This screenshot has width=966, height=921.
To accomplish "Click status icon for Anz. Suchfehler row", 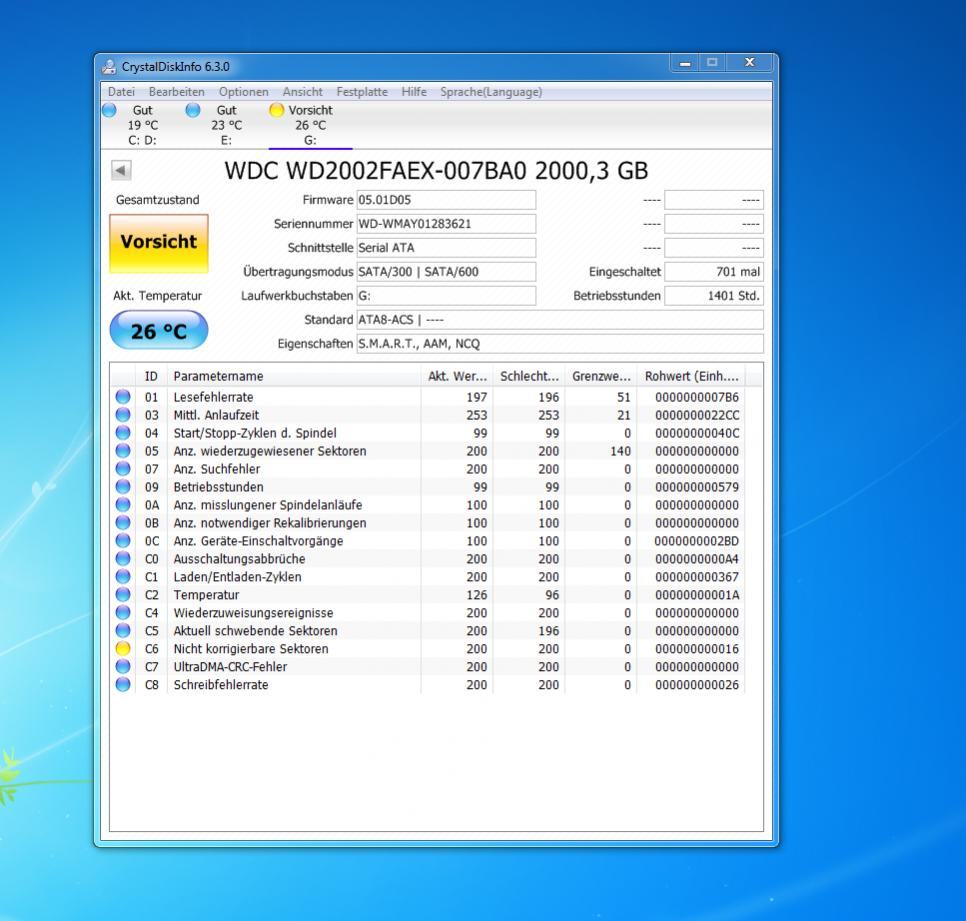I will click(x=123, y=469).
